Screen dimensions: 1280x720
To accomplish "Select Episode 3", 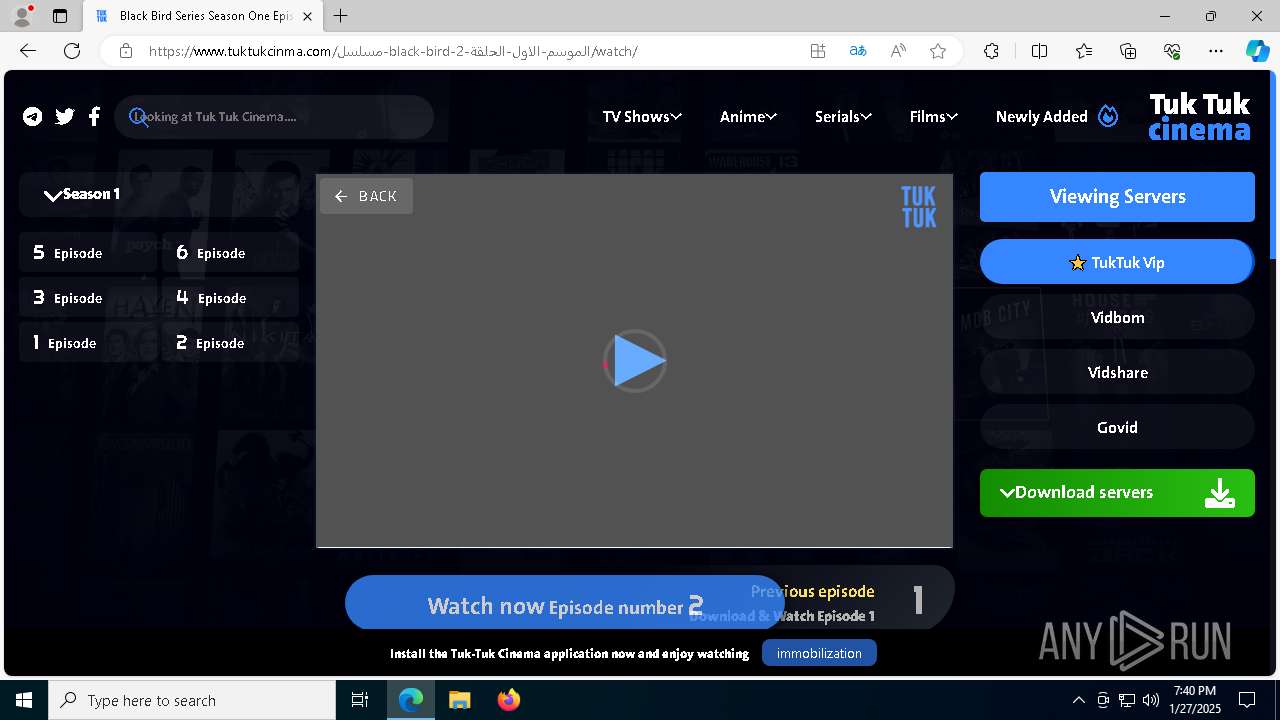I will tap(88, 298).
